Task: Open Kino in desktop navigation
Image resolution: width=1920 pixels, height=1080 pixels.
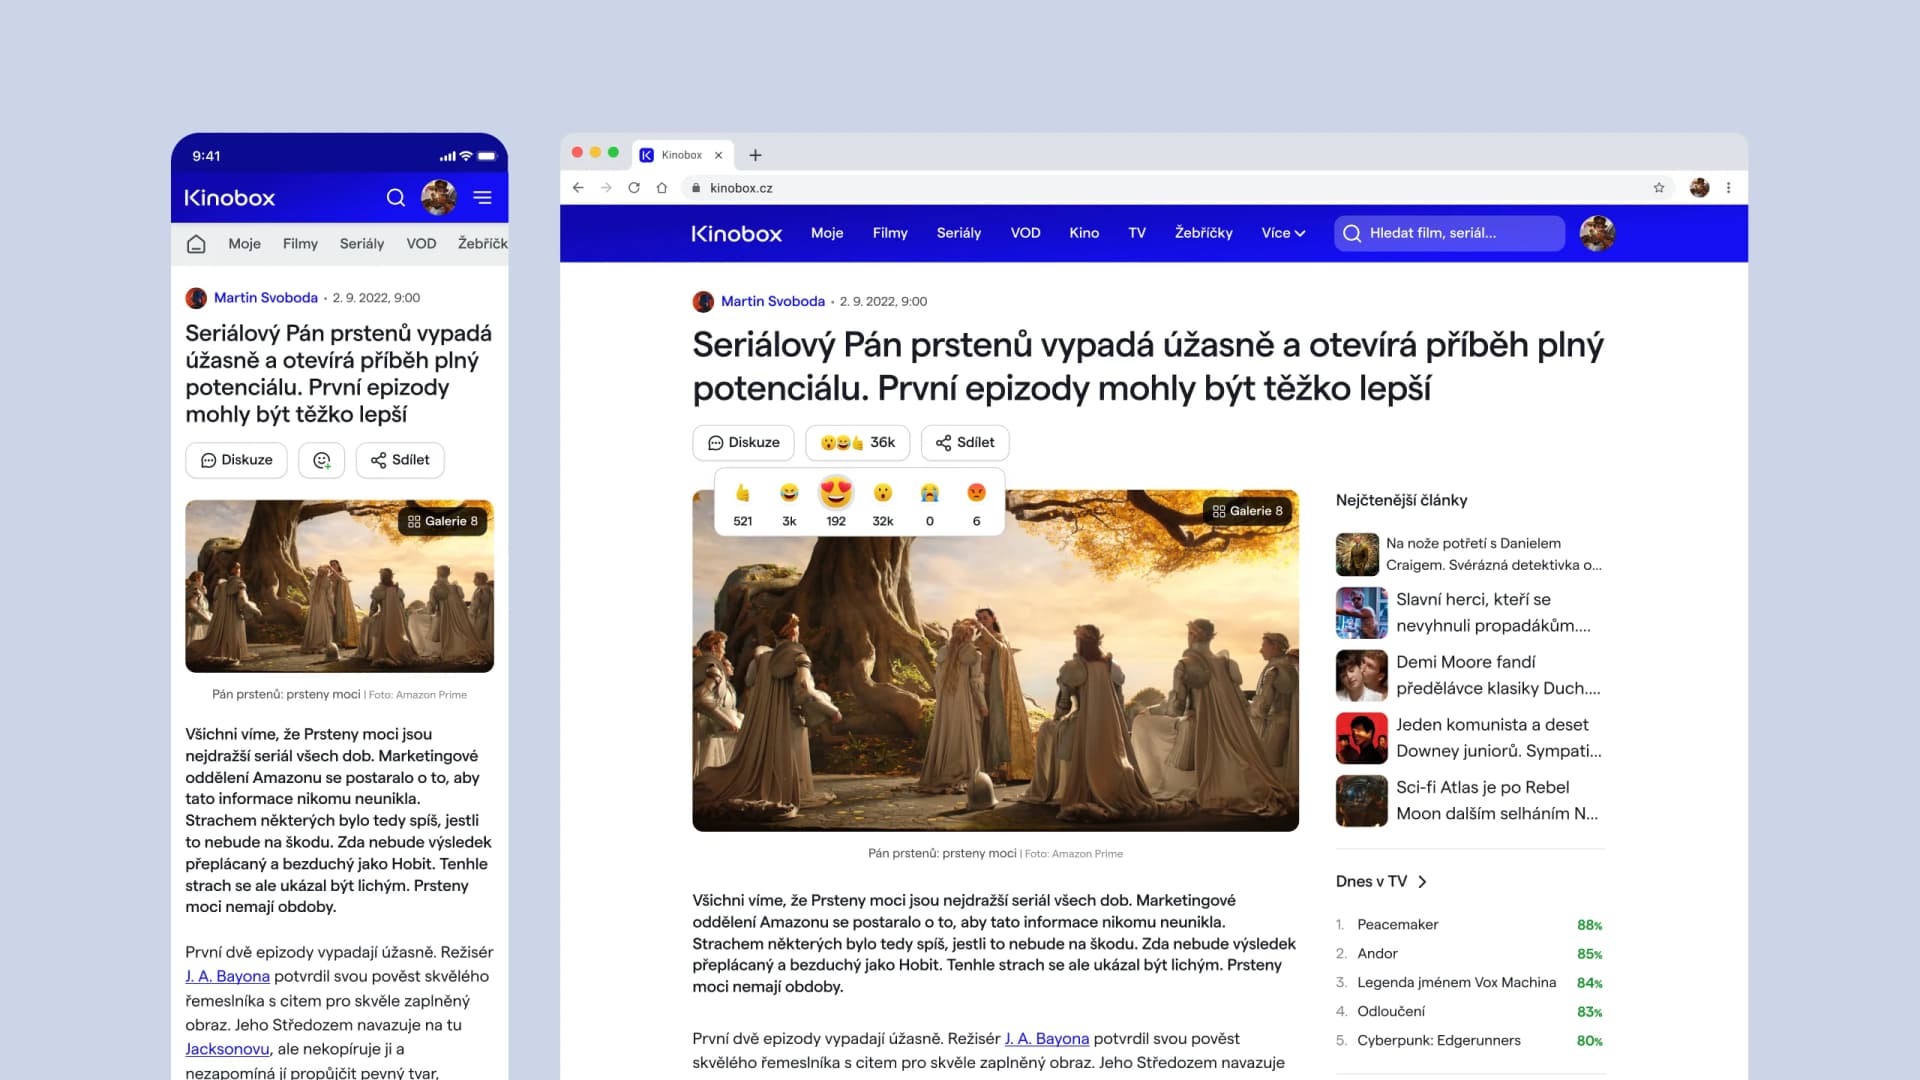Action: coord(1084,233)
